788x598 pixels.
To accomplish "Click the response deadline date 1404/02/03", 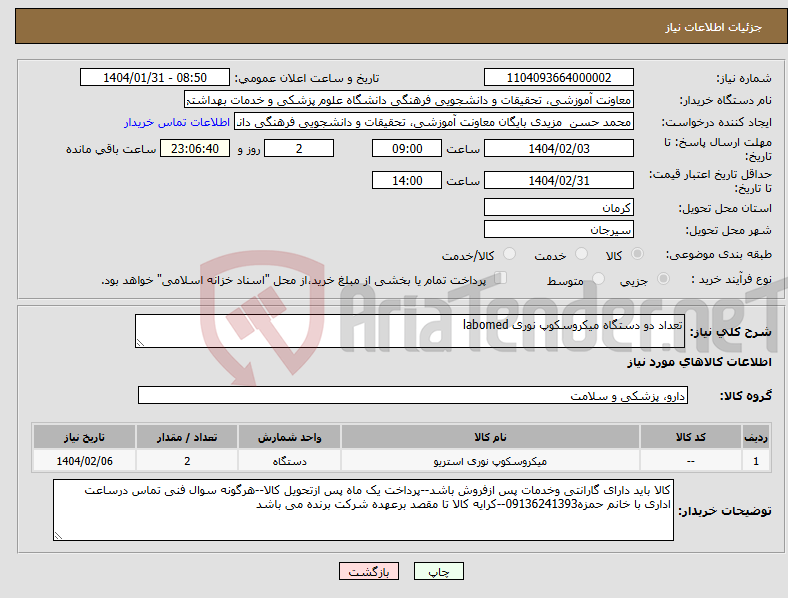I will coord(558,148).
